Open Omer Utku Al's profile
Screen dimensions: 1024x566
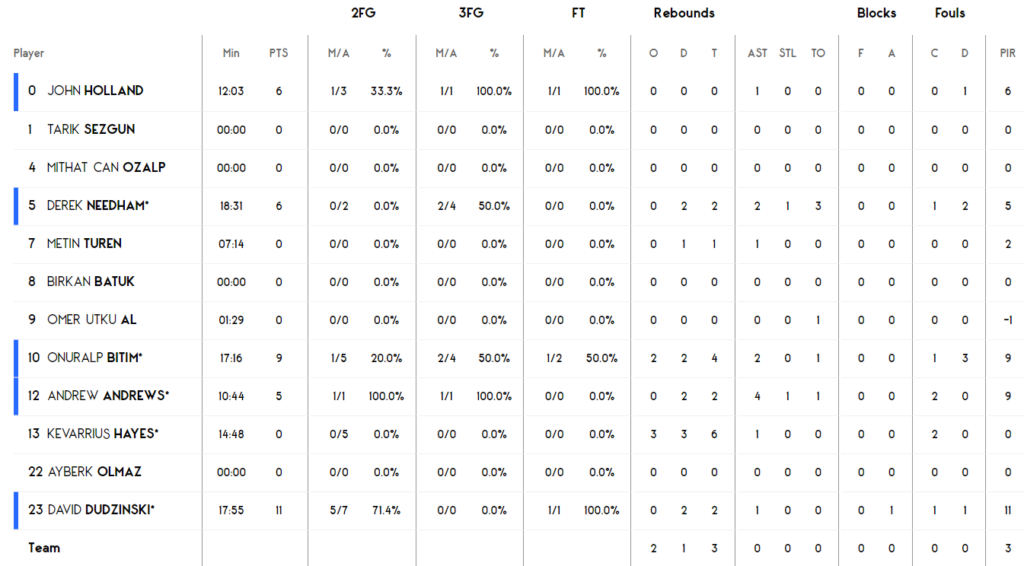92,319
